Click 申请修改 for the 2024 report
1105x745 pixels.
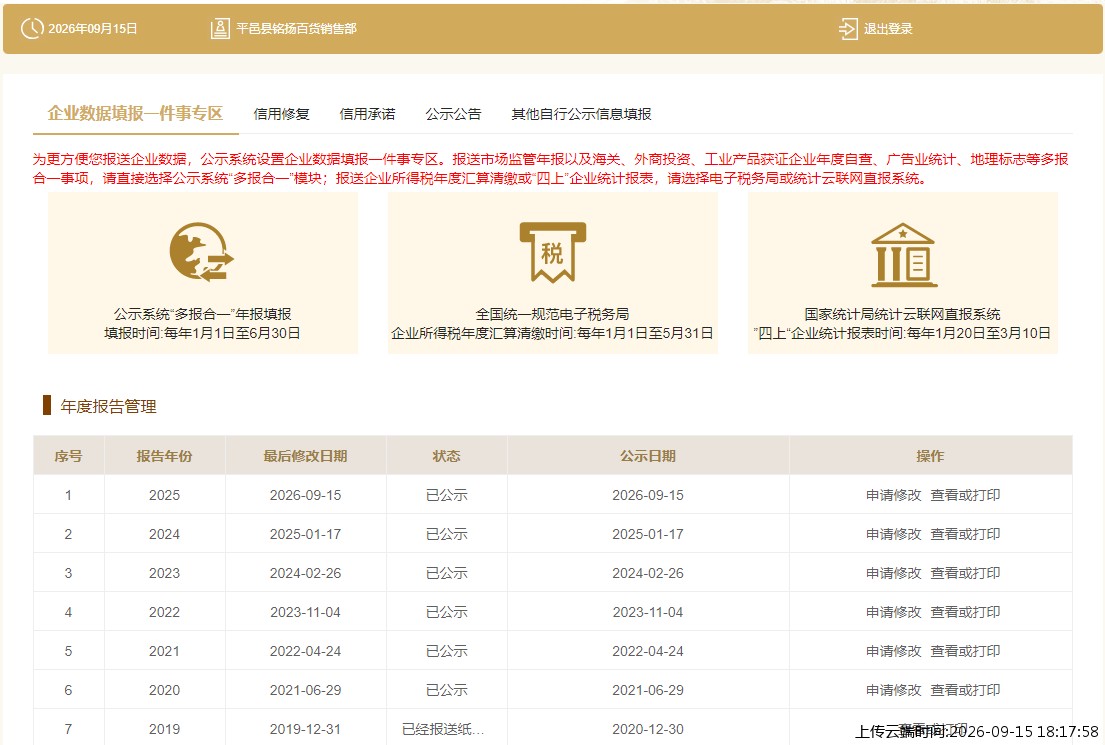click(894, 534)
